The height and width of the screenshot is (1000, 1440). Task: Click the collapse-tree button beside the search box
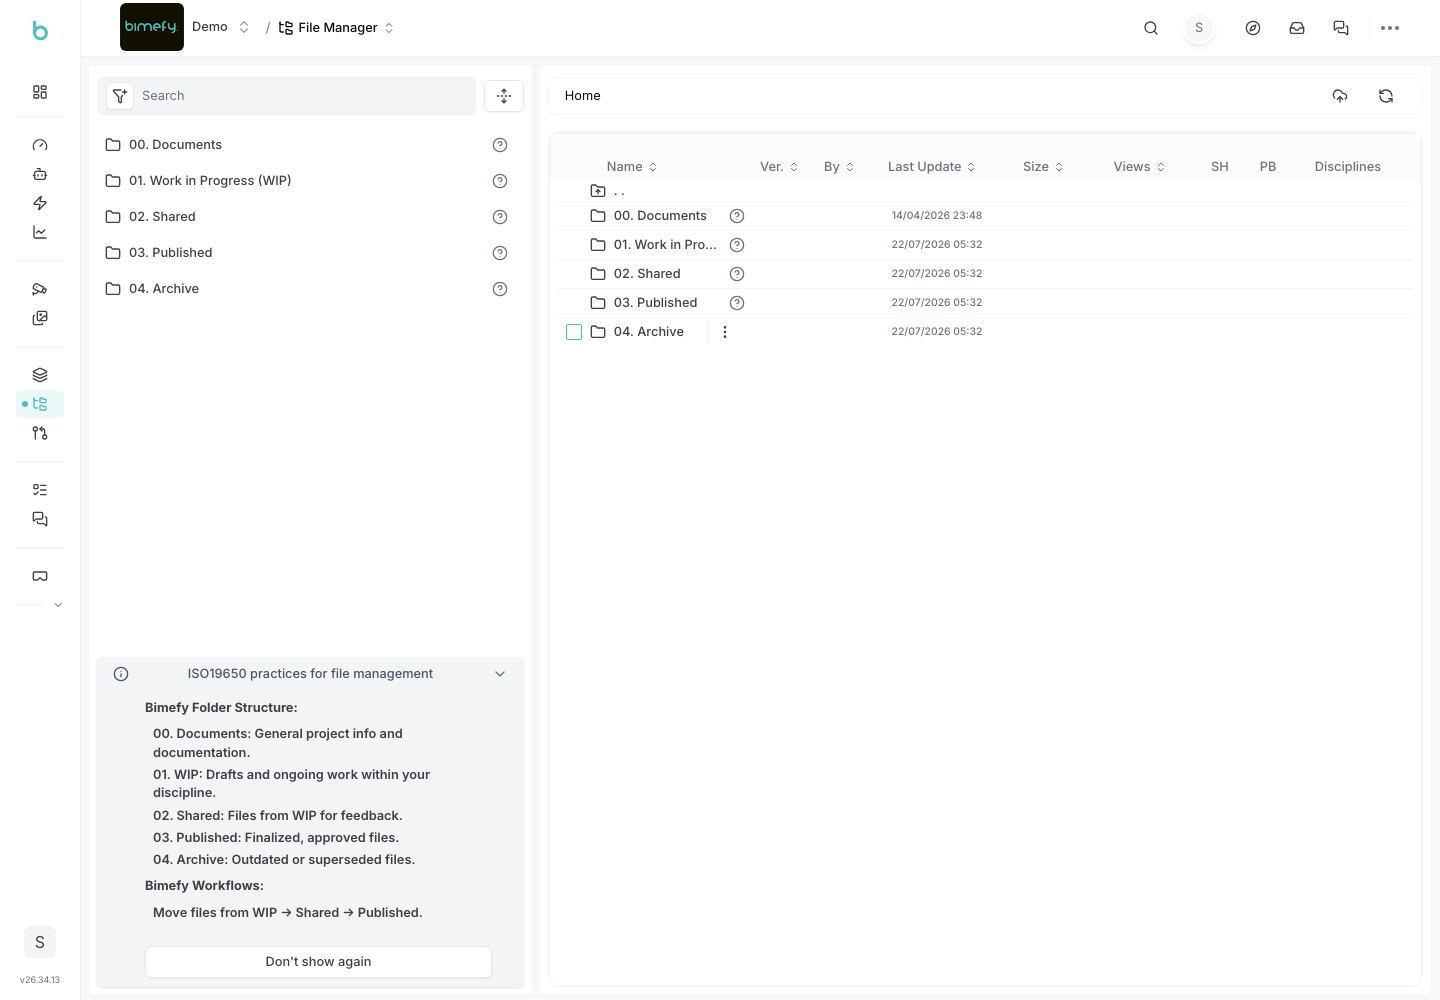504,96
